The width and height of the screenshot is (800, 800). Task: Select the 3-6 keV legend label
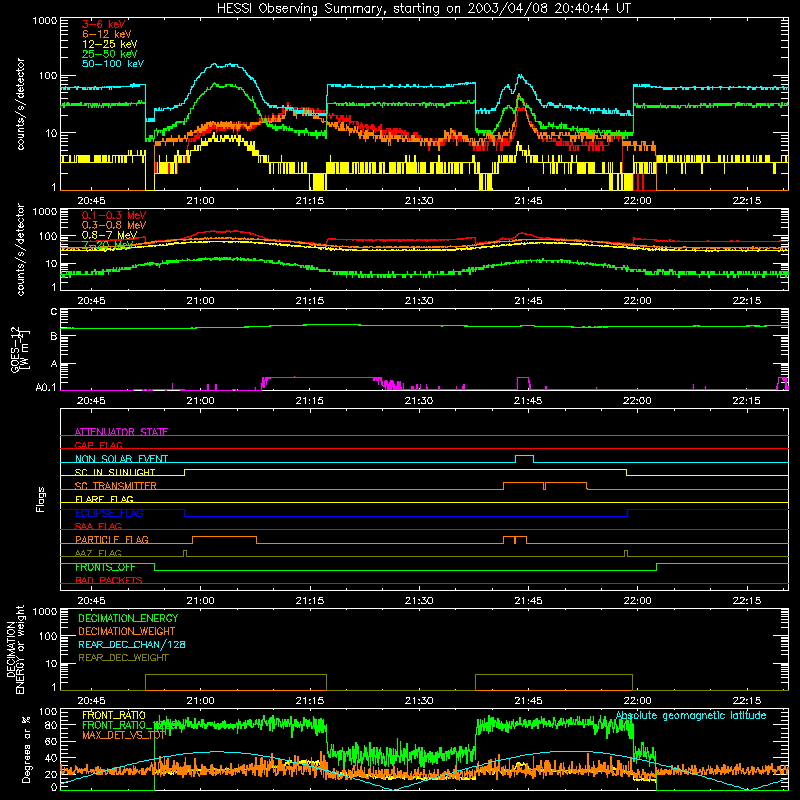[104, 24]
